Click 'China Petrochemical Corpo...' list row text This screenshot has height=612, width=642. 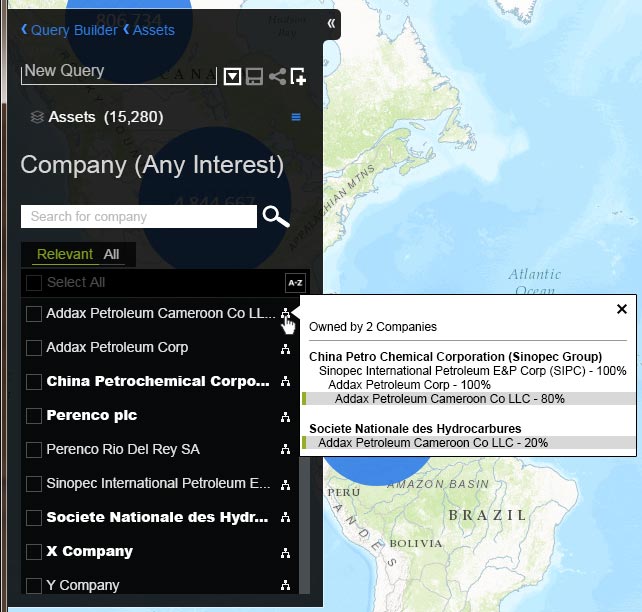point(158,381)
